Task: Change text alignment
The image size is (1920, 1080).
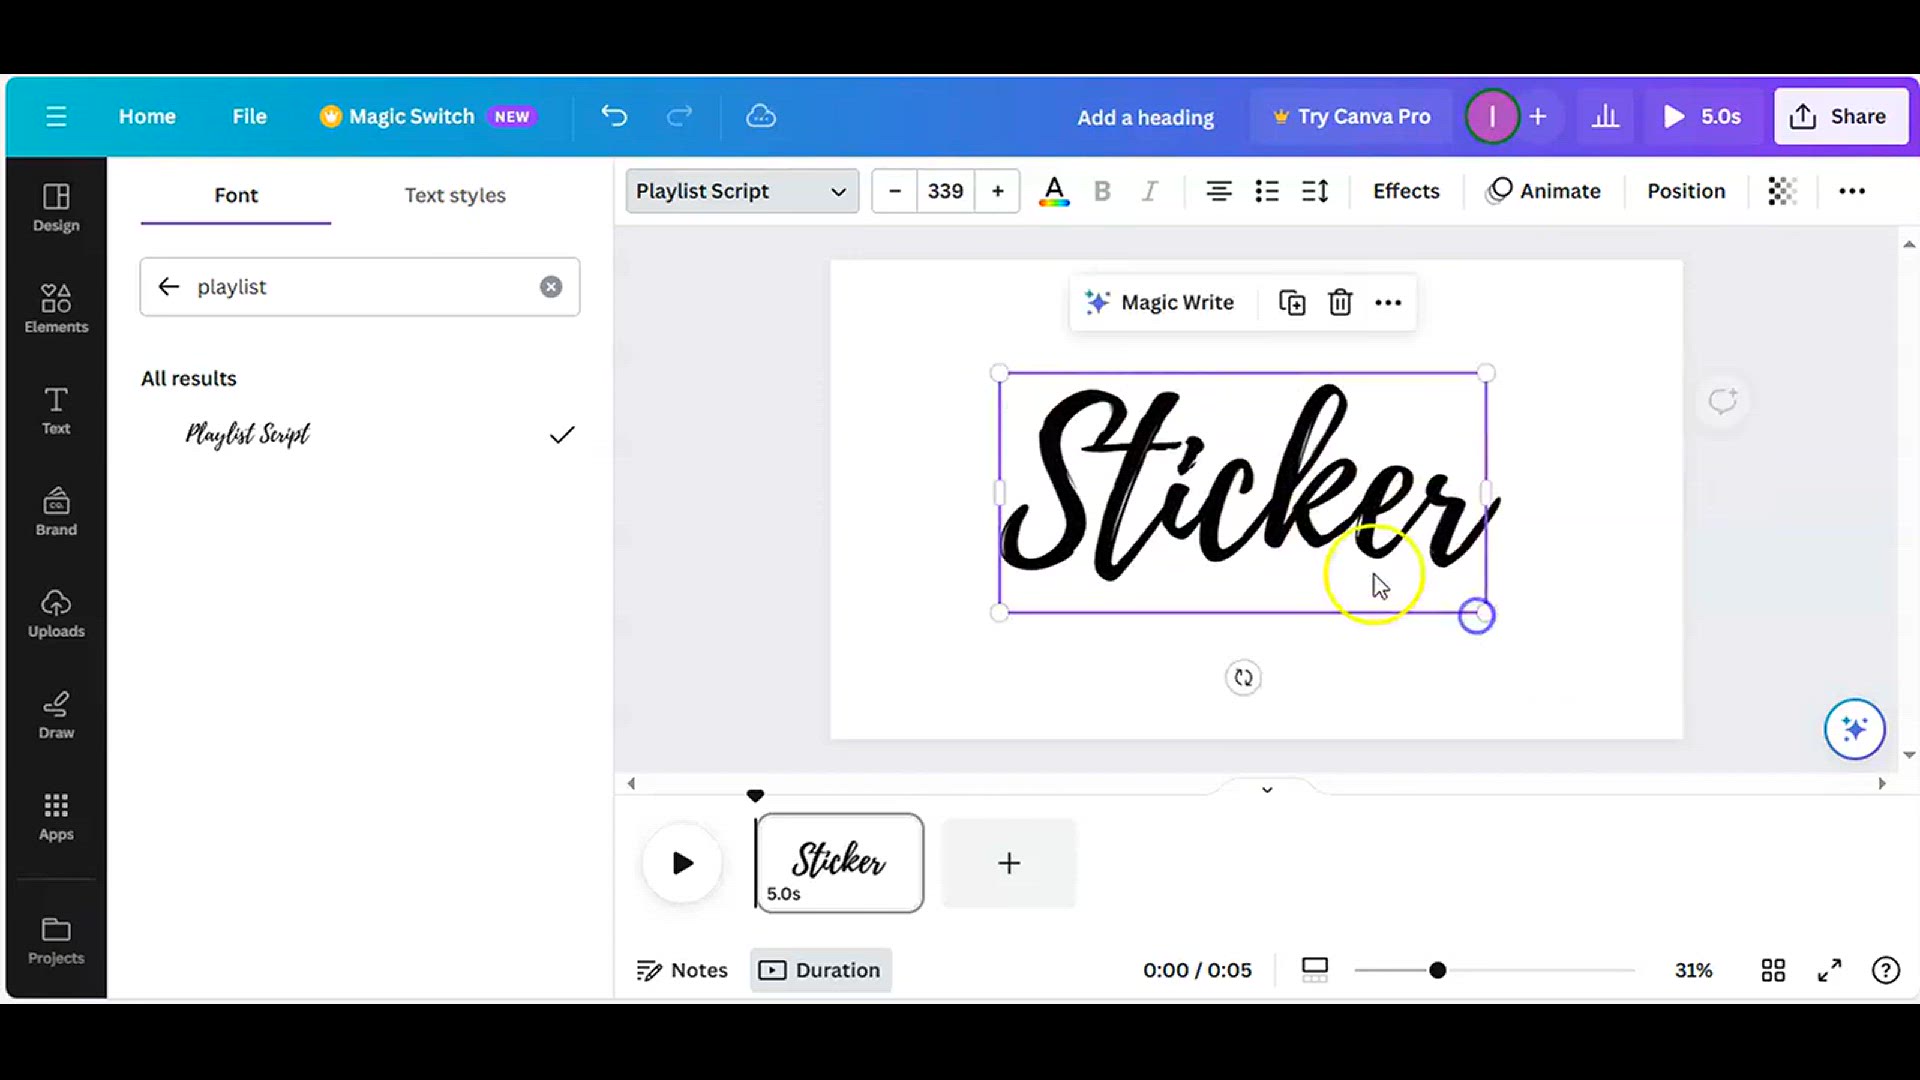Action: coord(1218,191)
